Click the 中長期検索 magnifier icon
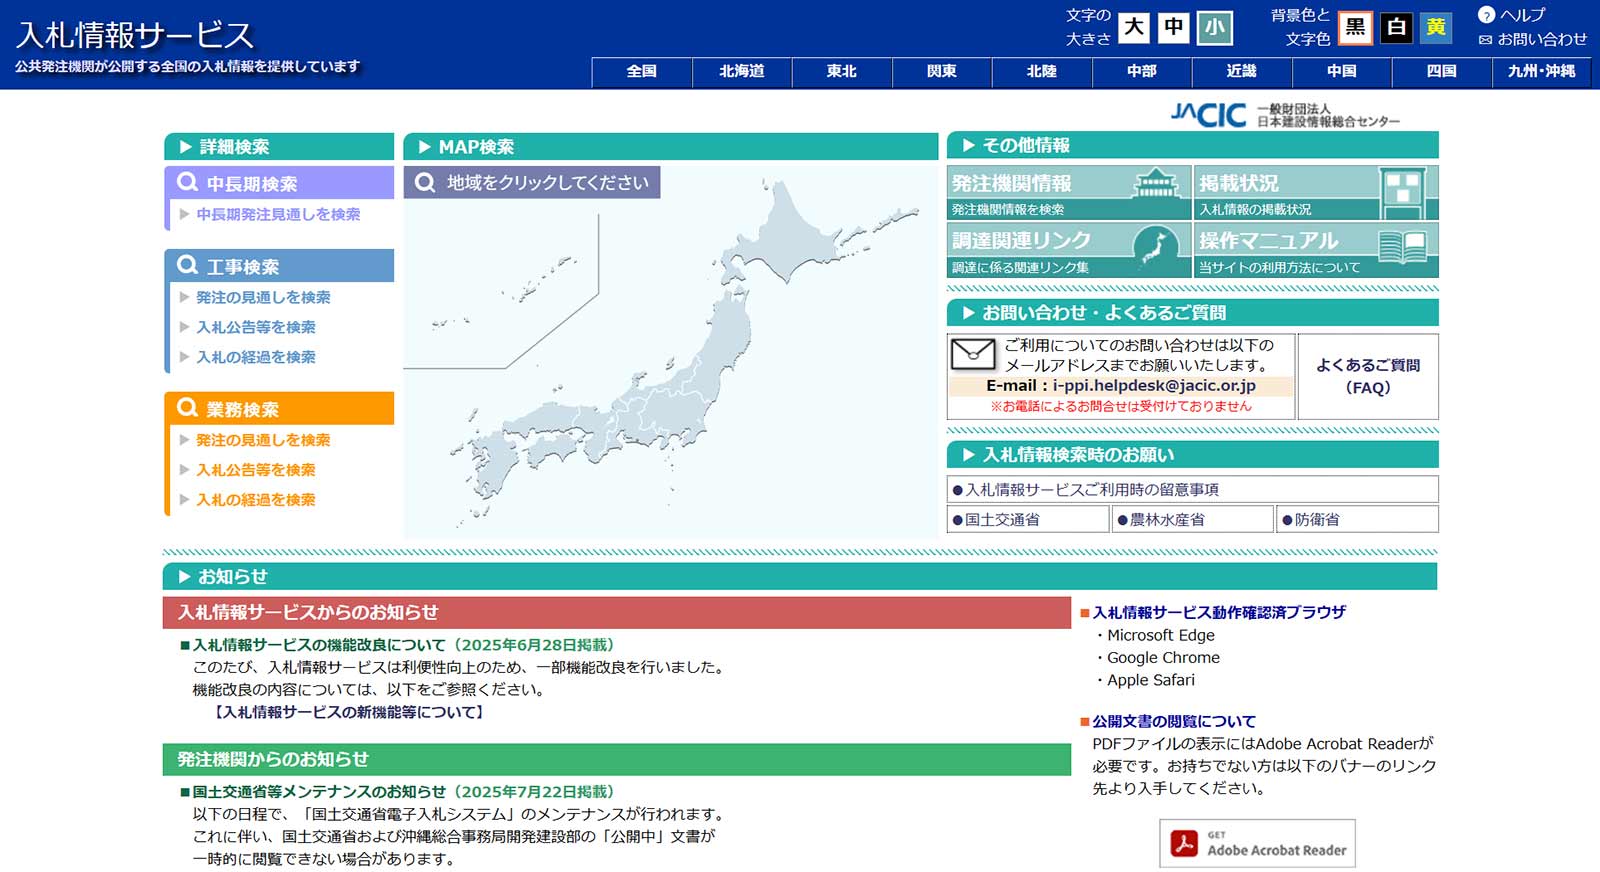The height and width of the screenshot is (872, 1600). (187, 183)
